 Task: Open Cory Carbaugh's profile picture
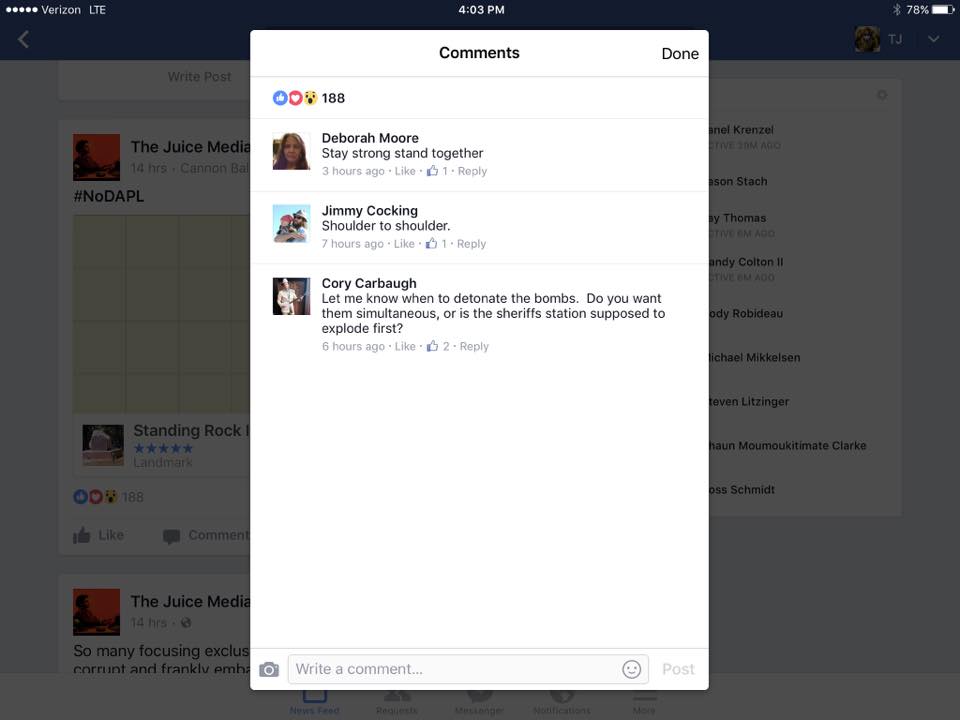tap(291, 296)
